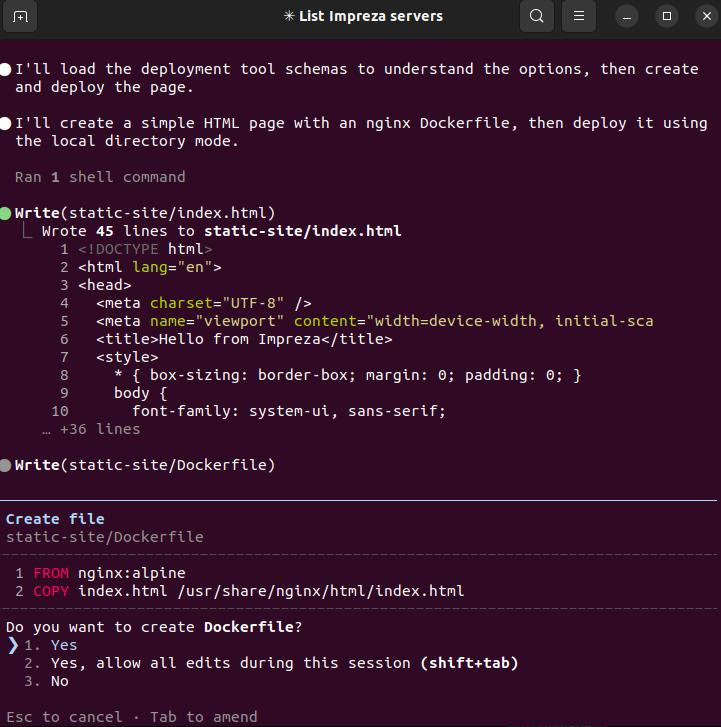
Task: Click the selection arrow beside Yes
Action: [x=13, y=645]
